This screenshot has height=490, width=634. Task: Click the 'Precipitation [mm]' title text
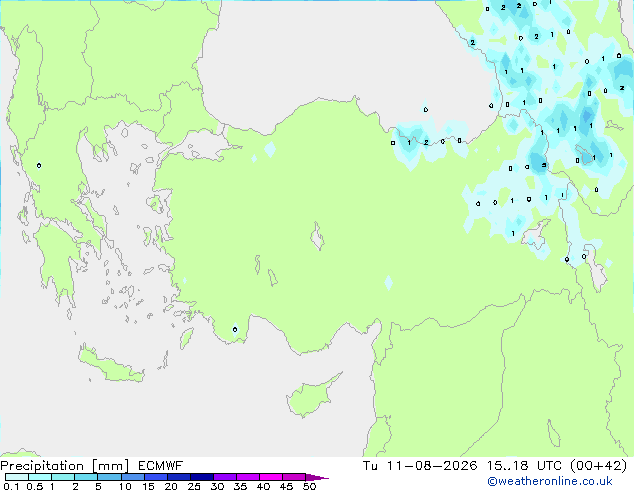(x=65, y=466)
